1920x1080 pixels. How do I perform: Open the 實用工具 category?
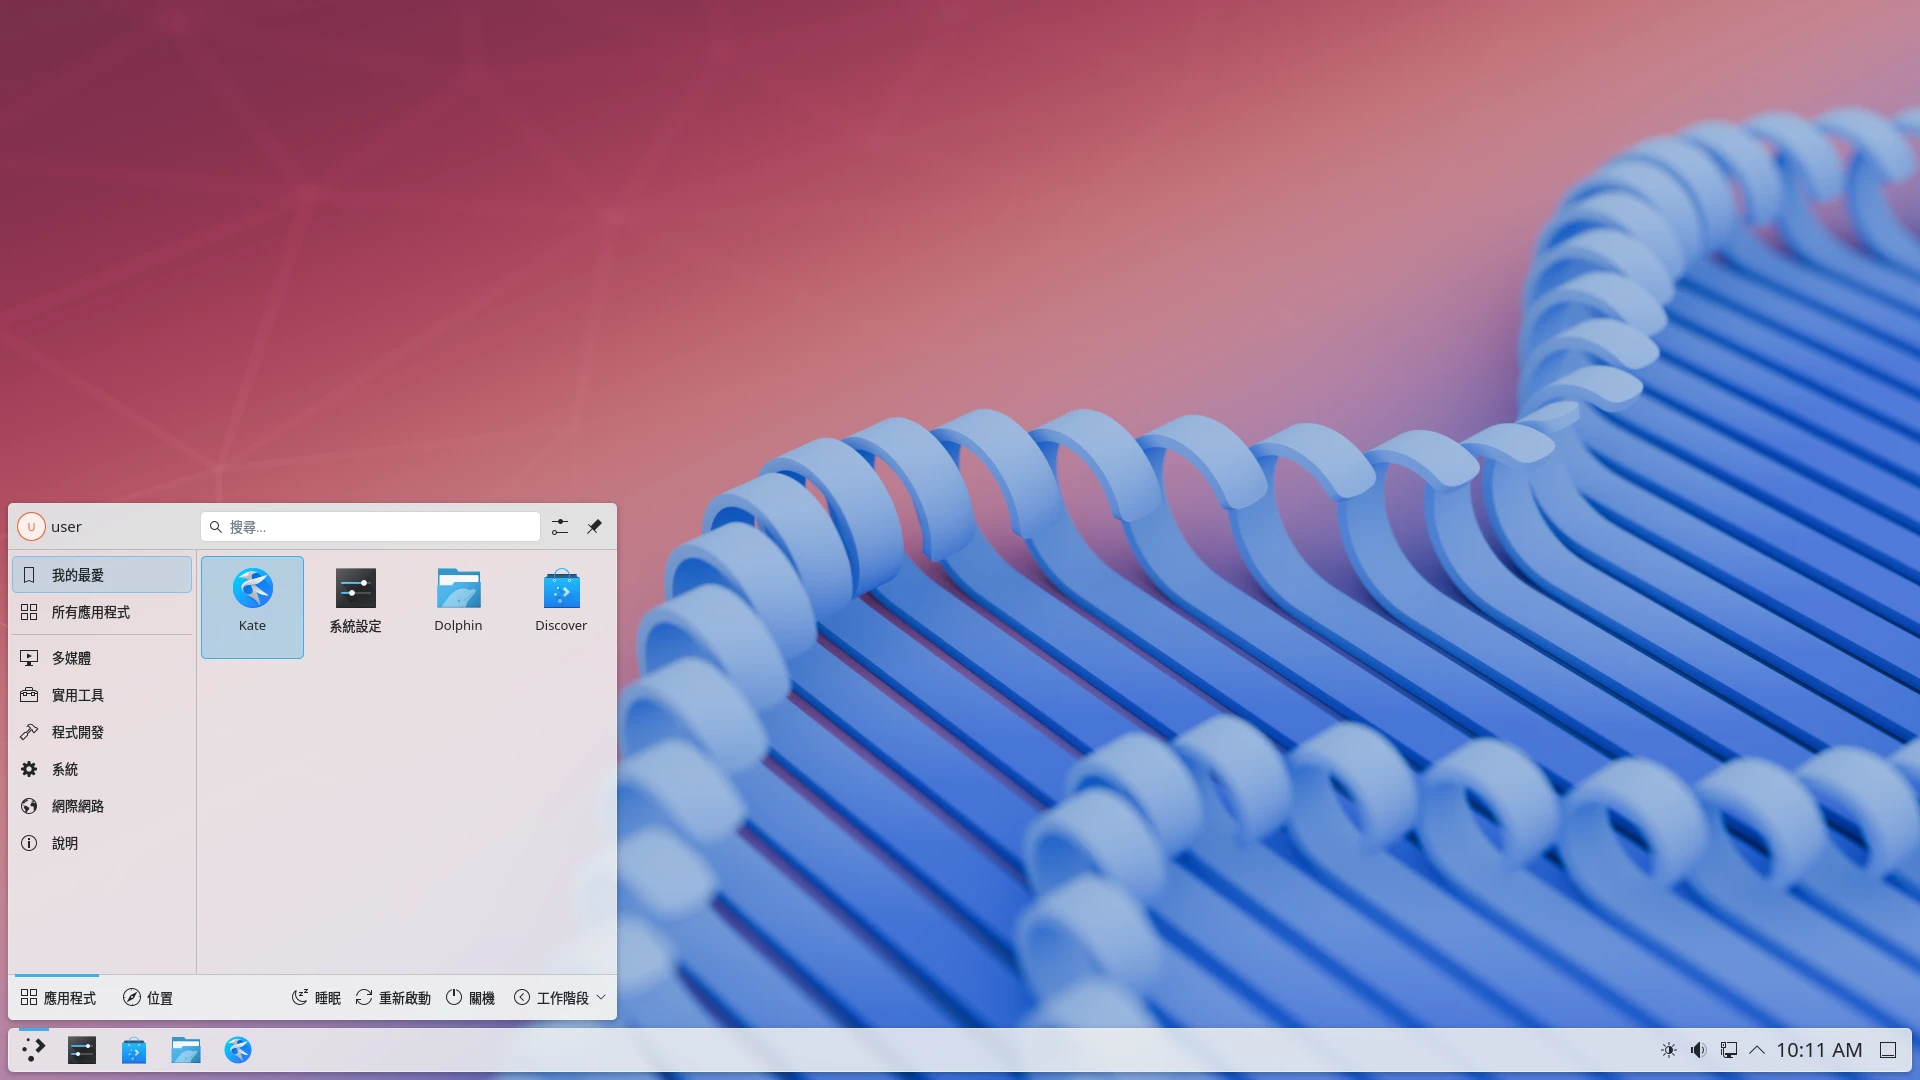point(102,695)
